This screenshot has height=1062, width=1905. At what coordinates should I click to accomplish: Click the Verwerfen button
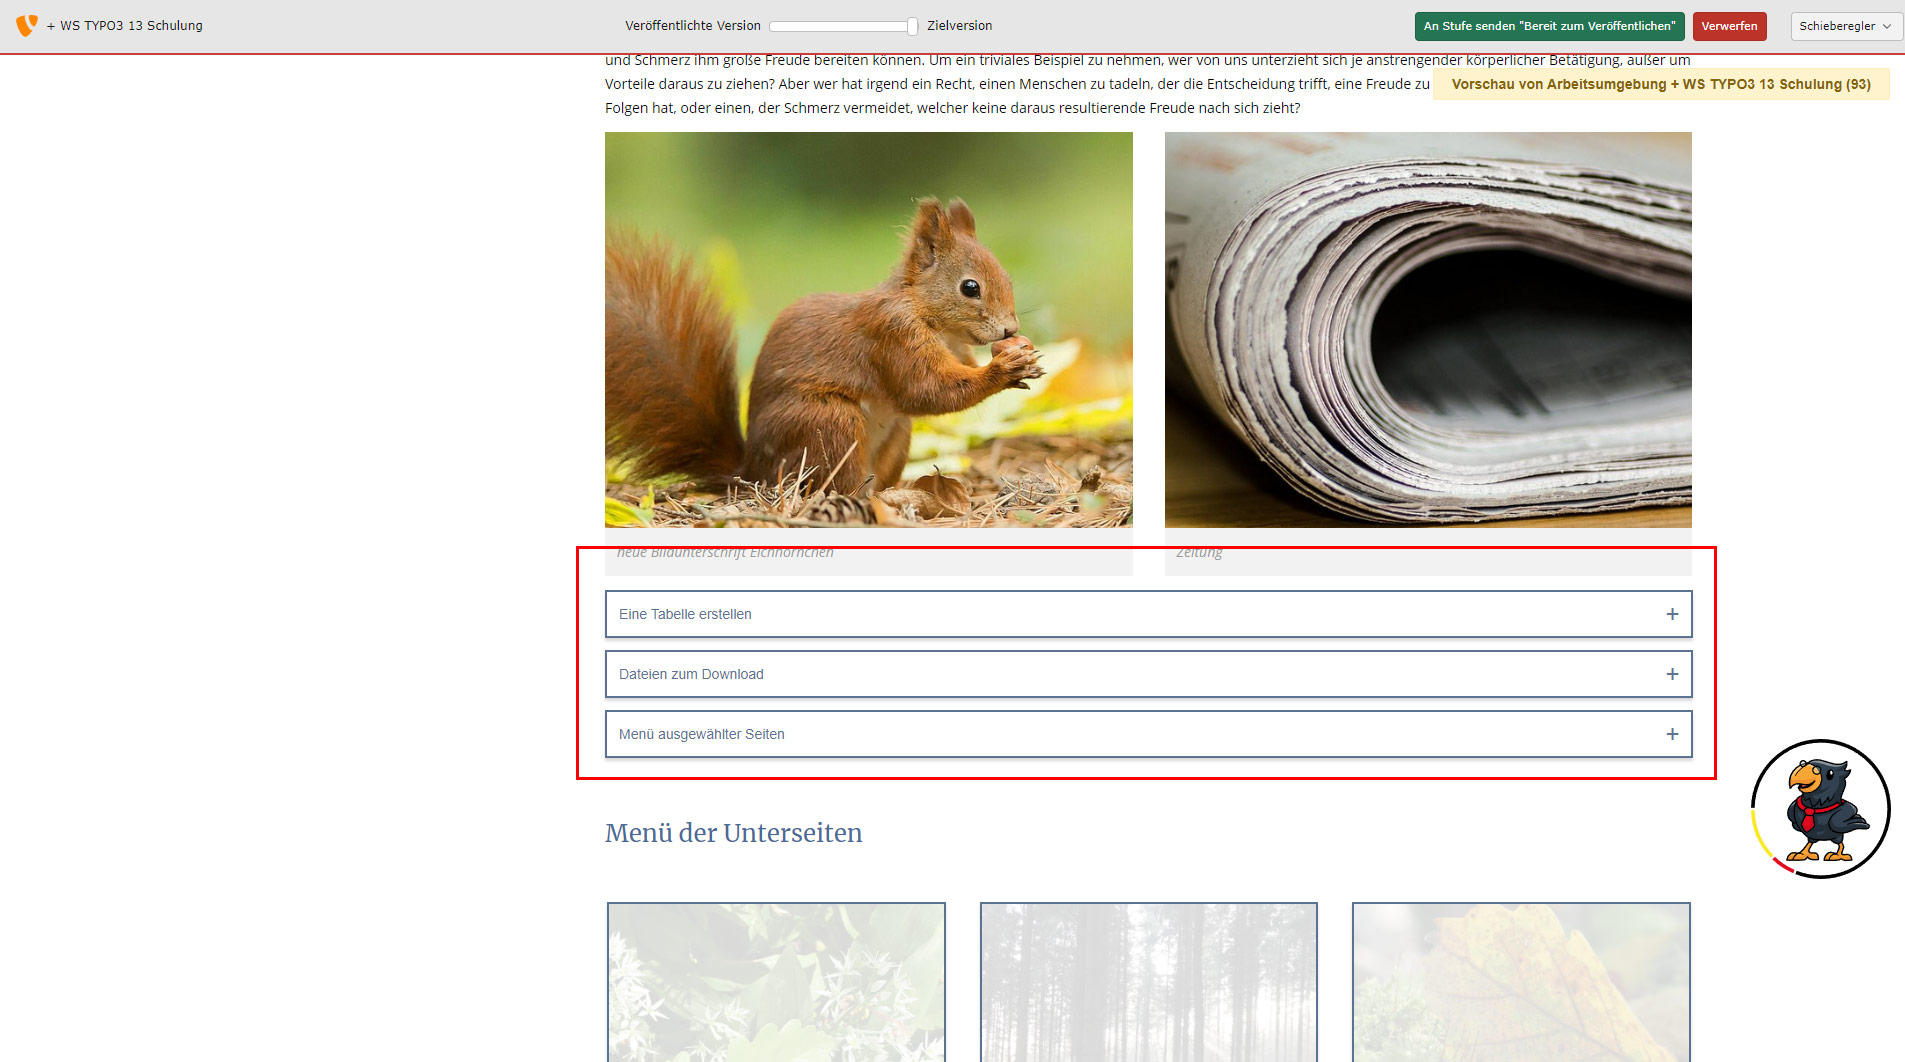1729,26
